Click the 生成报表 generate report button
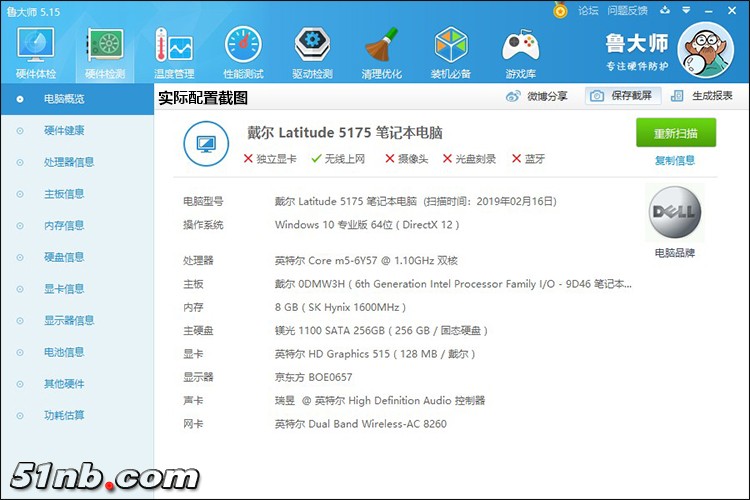 (702, 96)
